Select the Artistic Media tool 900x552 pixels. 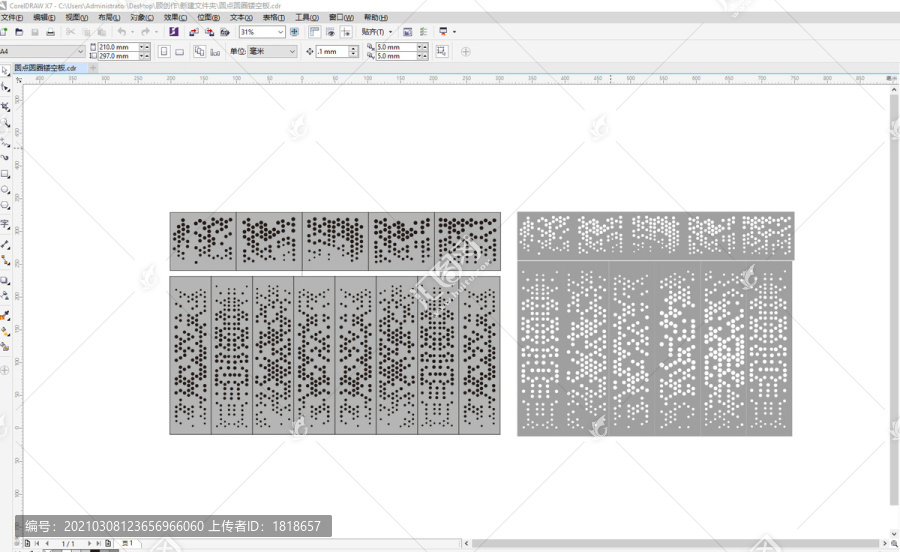coord(5,157)
